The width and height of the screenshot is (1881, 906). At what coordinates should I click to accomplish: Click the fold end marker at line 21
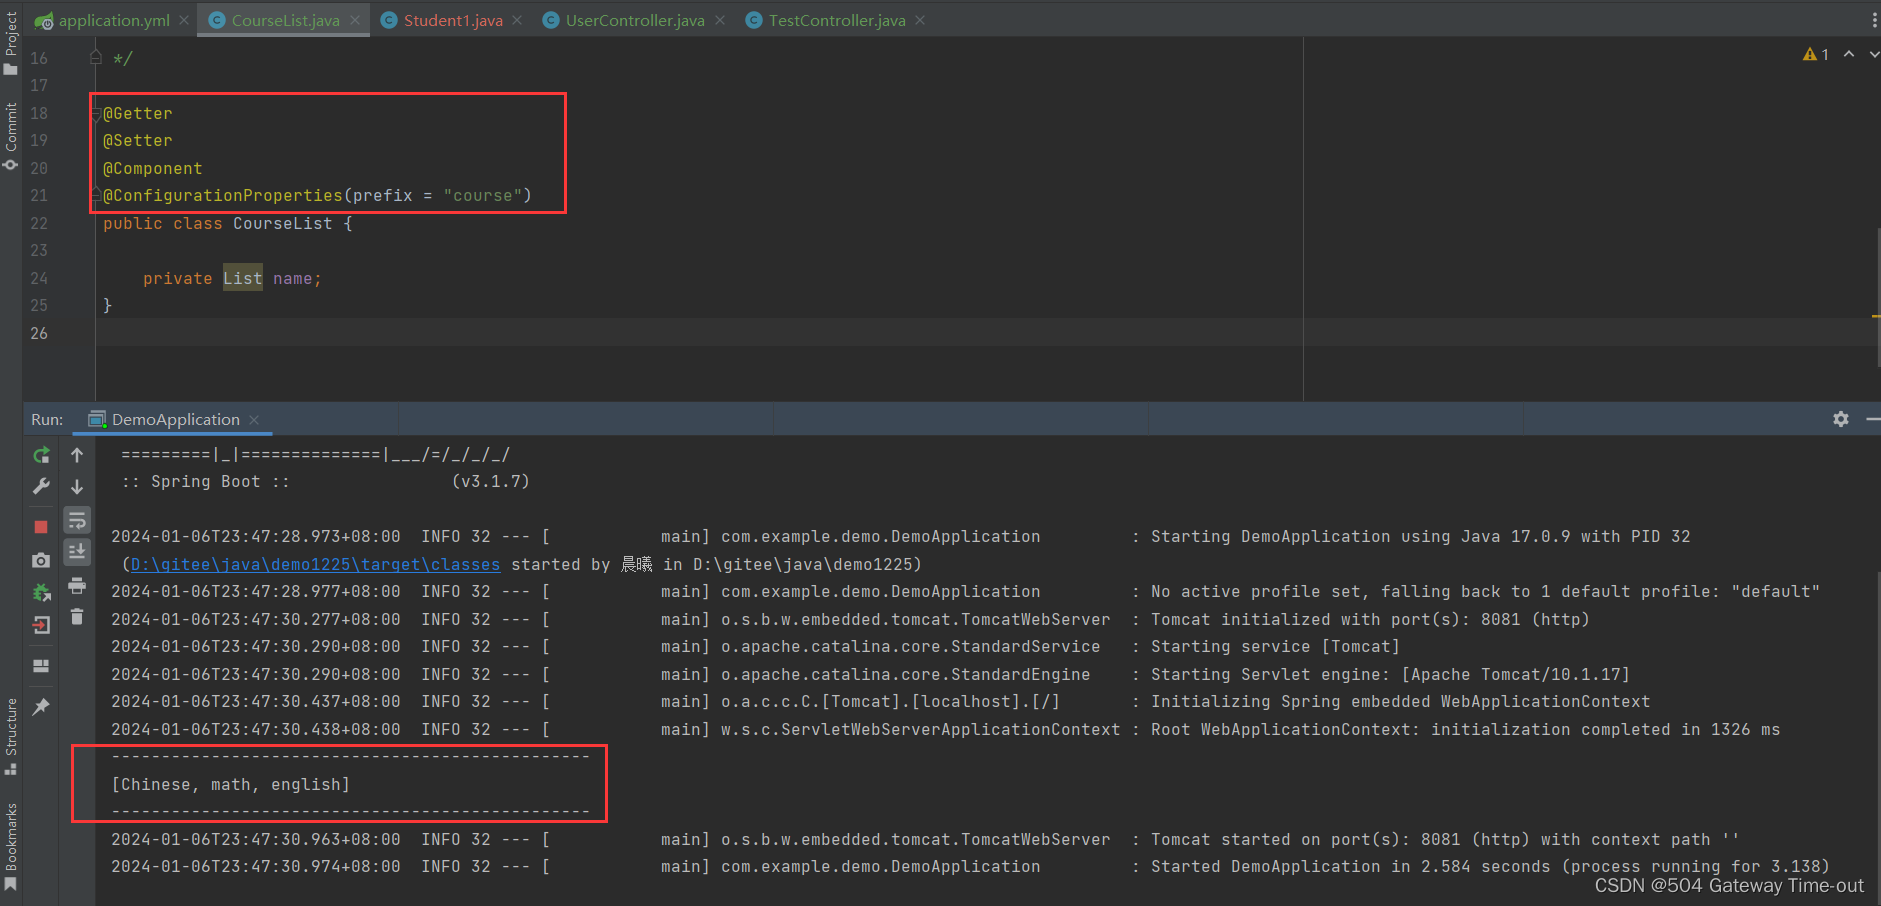pyautogui.click(x=96, y=195)
